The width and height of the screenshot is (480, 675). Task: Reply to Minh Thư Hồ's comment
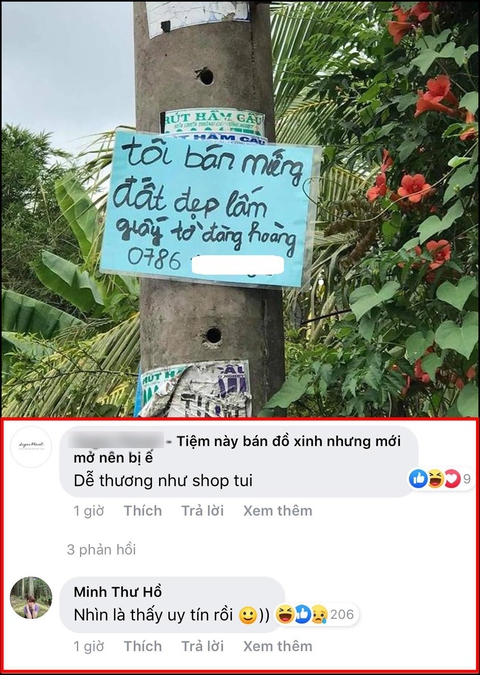[x=202, y=646]
